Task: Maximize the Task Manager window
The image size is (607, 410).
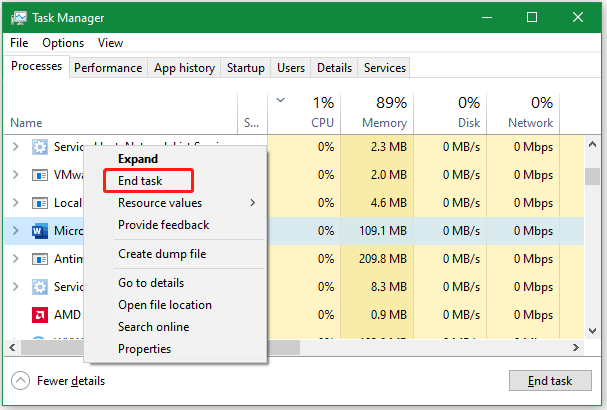Action: pos(532,17)
